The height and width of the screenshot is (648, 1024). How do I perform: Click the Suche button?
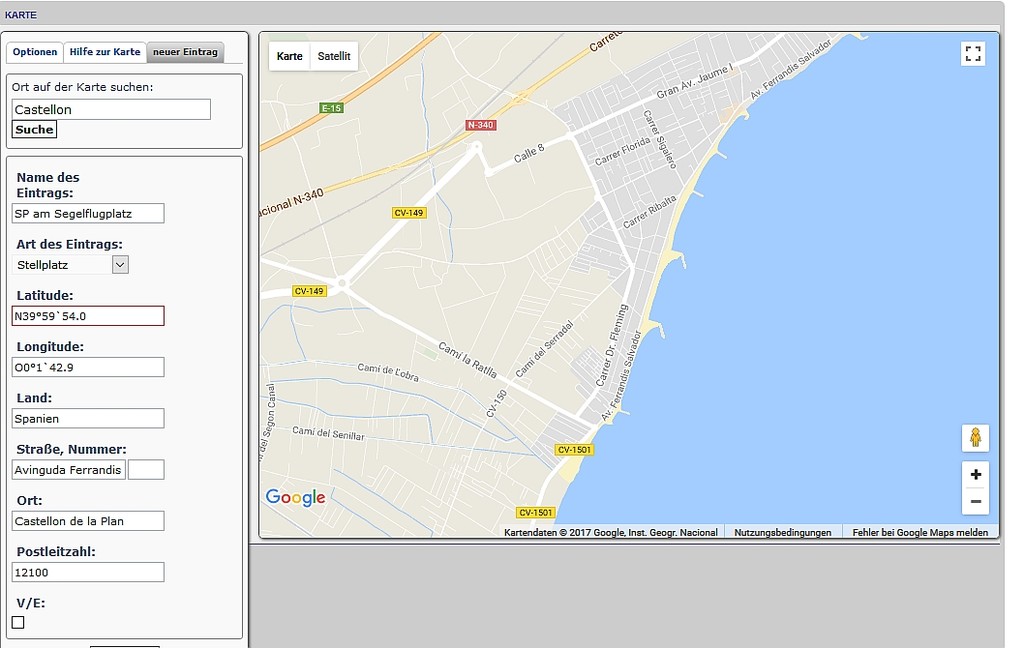pos(34,129)
